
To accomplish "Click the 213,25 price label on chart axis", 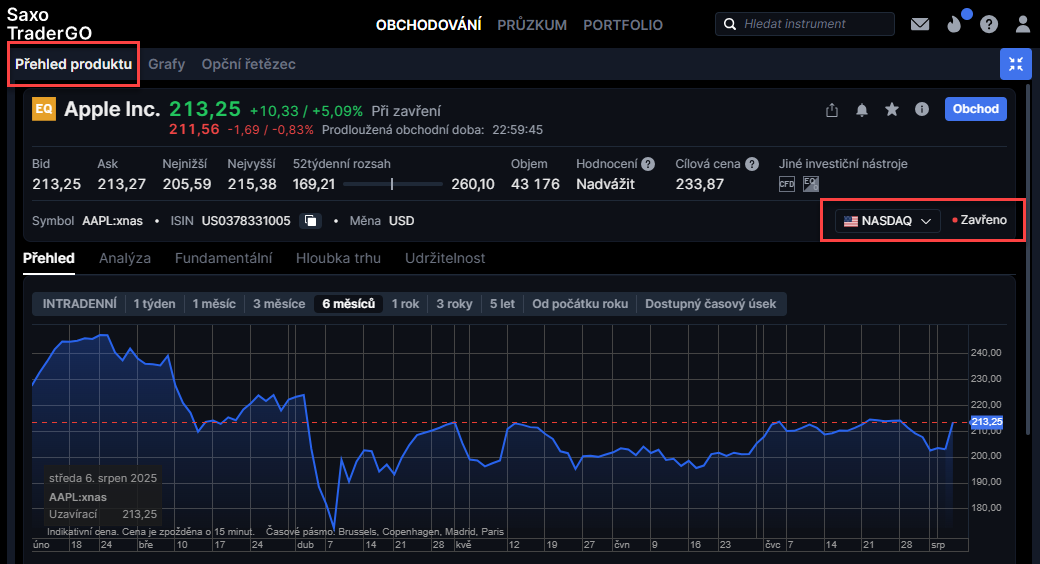I will [x=986, y=422].
